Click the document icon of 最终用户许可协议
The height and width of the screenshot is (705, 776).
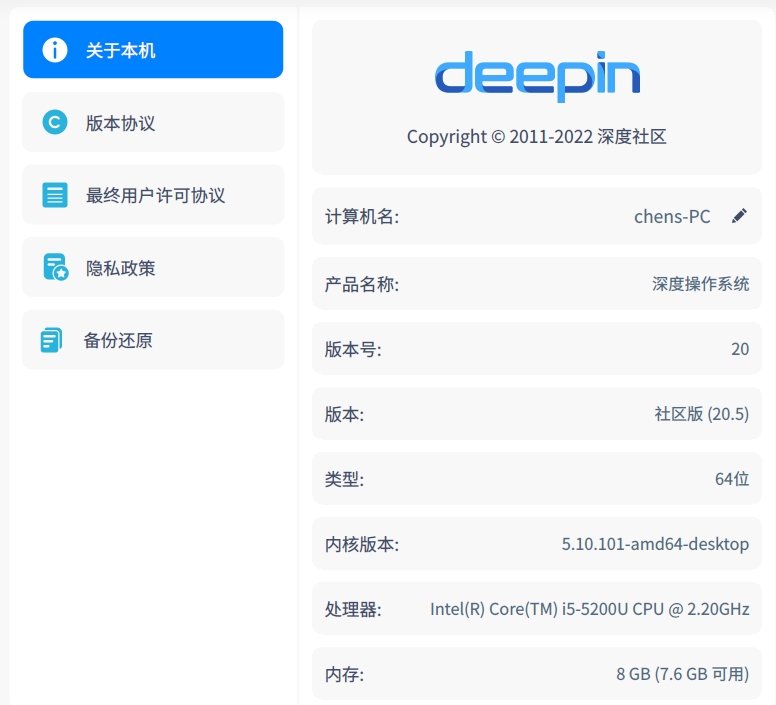click(54, 195)
